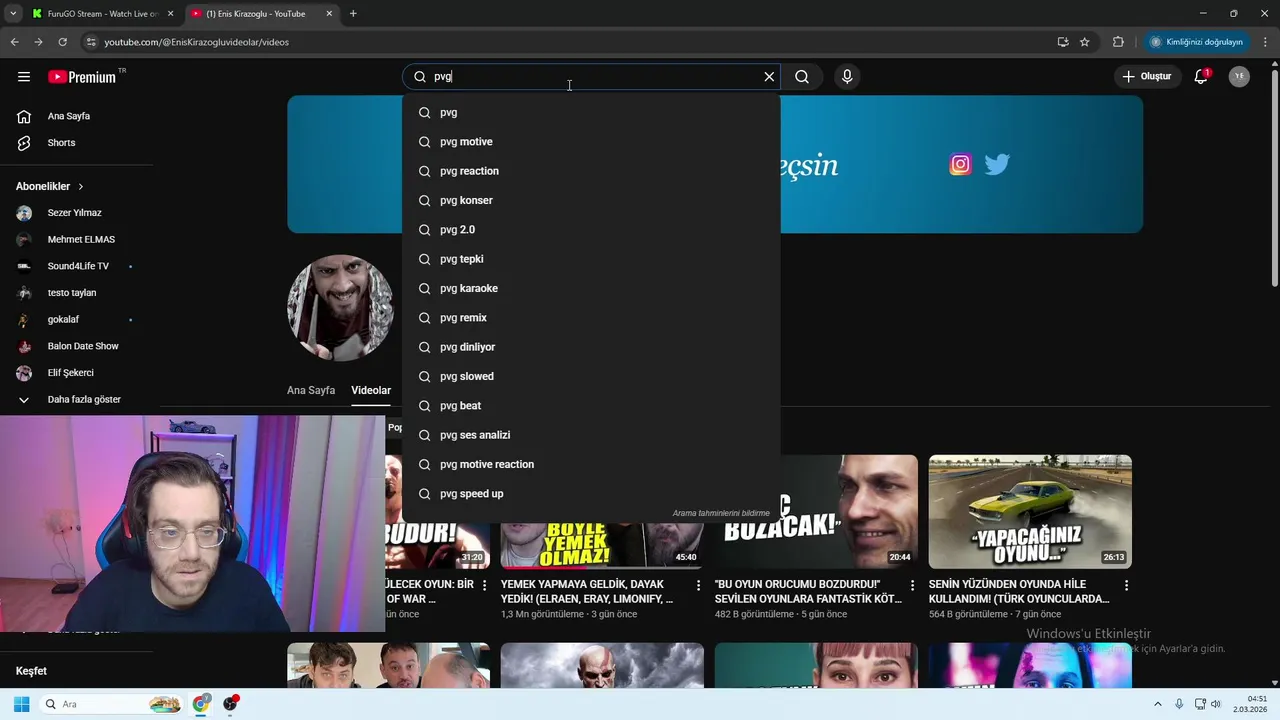Image resolution: width=1280 pixels, height=720 pixels.
Task: Select 'pvg 2.0' suggestion
Action: click(591, 230)
